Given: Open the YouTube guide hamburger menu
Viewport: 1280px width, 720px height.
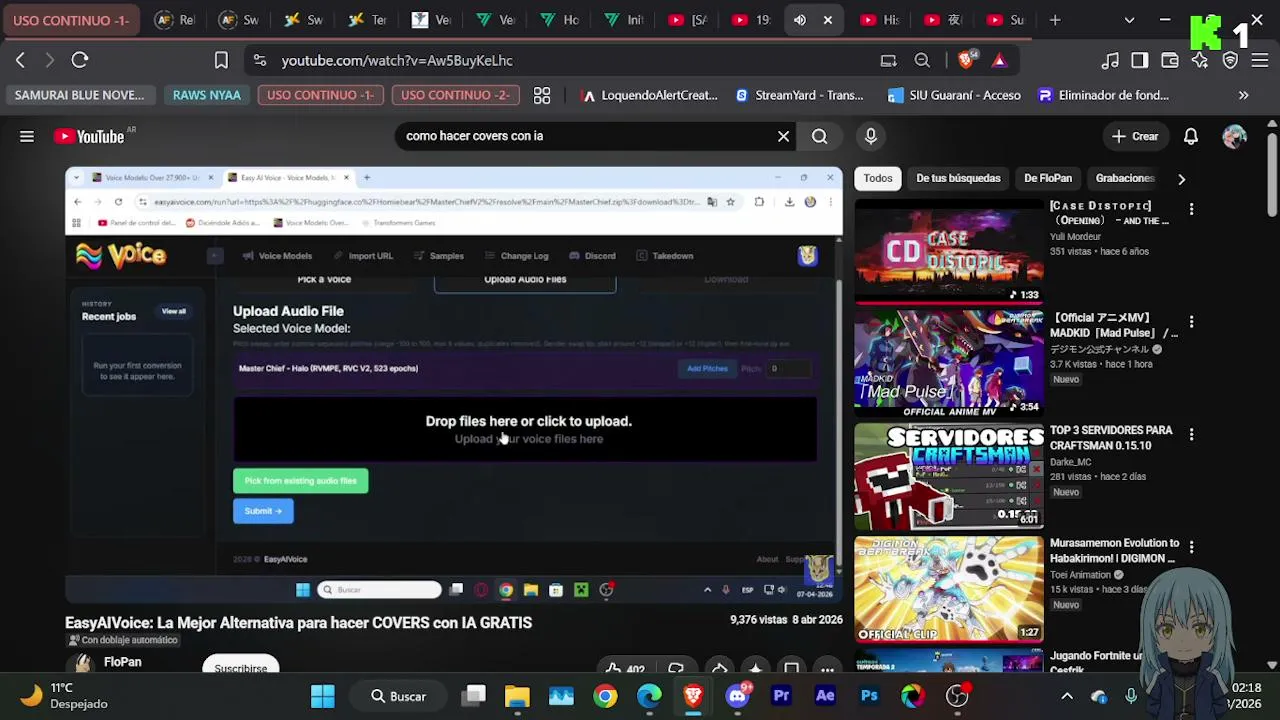Looking at the screenshot, I should (x=27, y=136).
